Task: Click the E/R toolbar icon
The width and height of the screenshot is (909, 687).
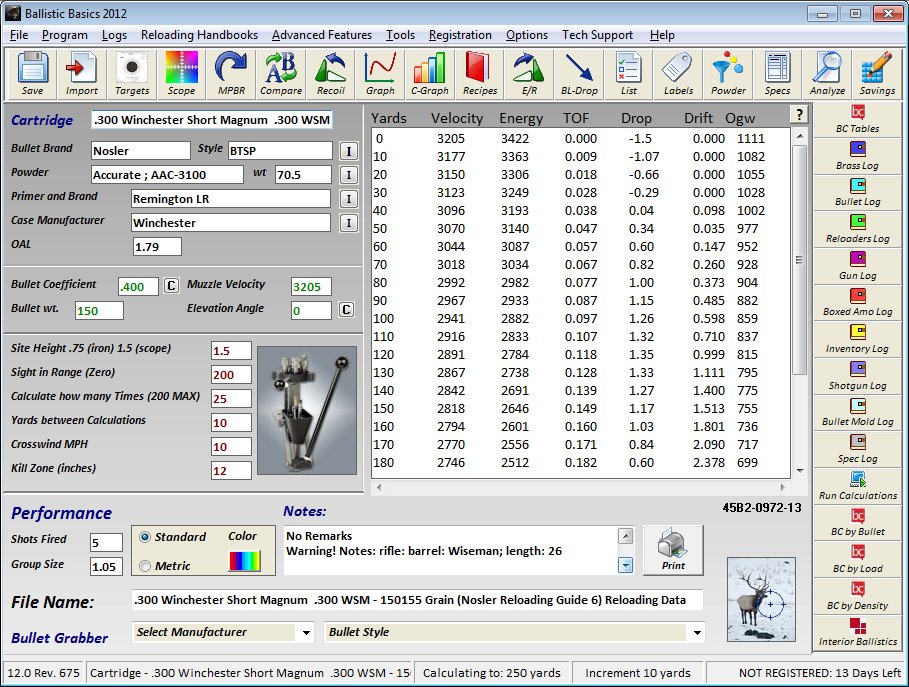Action: point(529,74)
